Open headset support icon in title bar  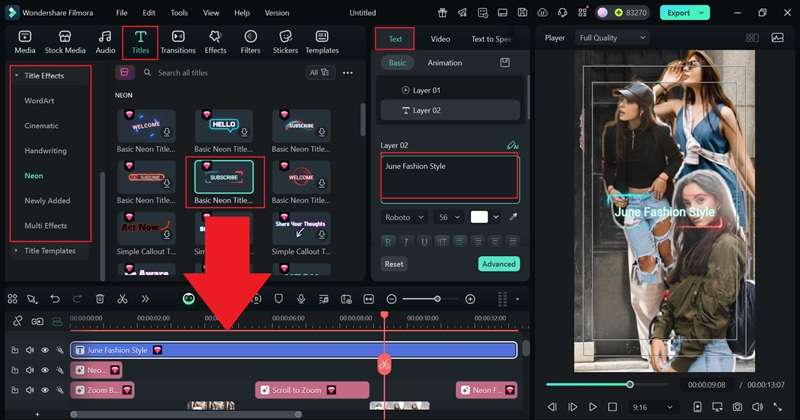coord(562,13)
